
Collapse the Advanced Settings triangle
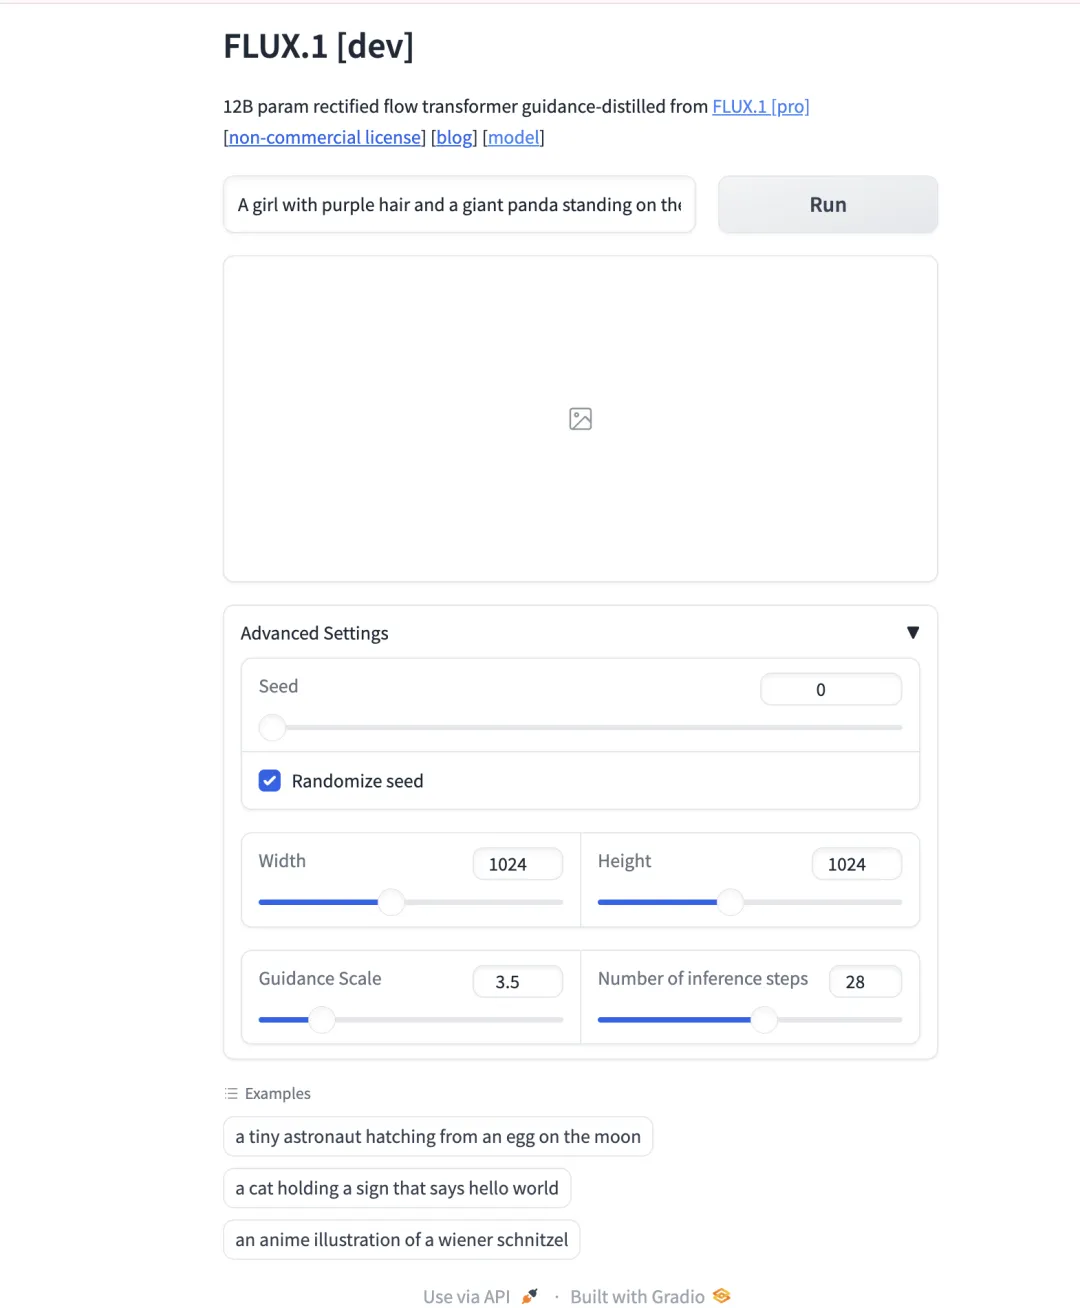[x=912, y=632]
